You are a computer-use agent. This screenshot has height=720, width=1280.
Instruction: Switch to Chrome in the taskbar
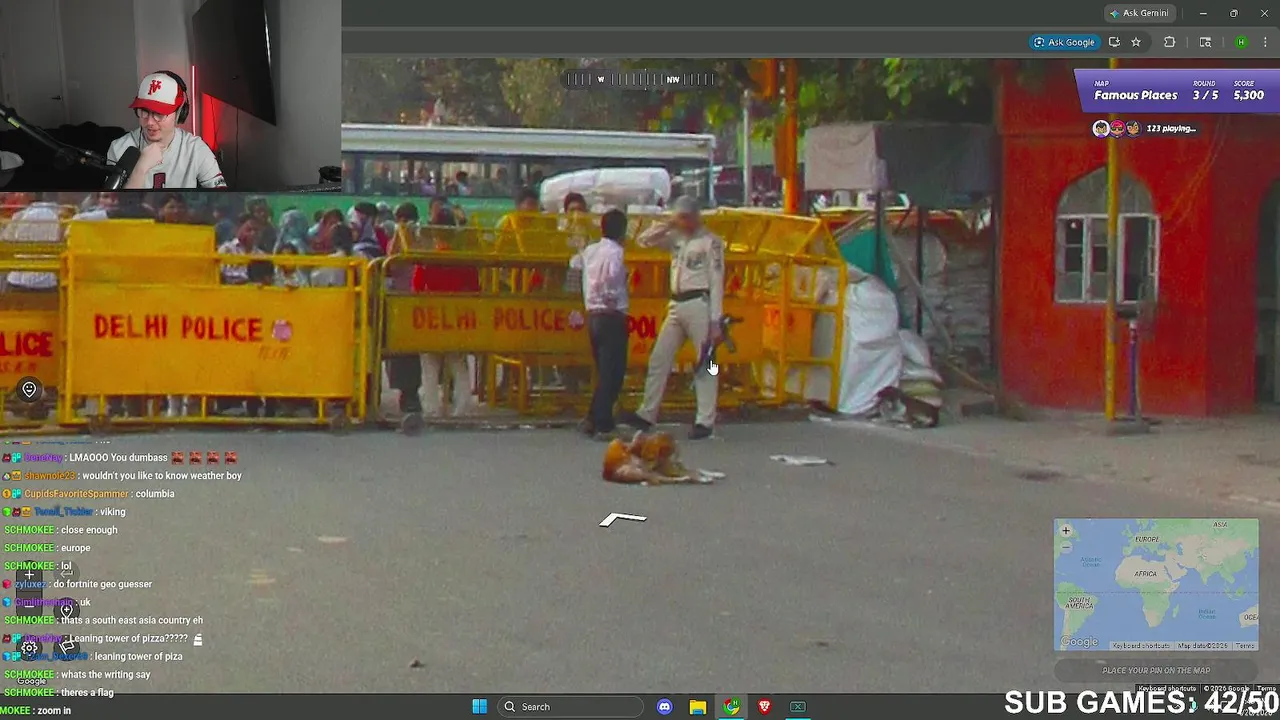coord(732,707)
